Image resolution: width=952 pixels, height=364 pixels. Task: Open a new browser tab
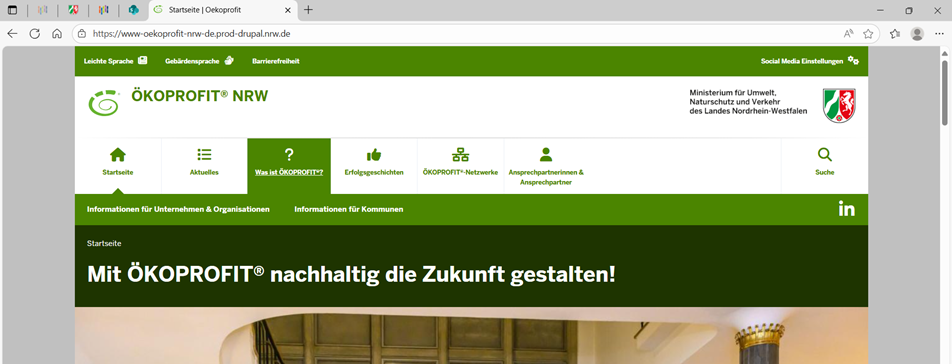[308, 10]
